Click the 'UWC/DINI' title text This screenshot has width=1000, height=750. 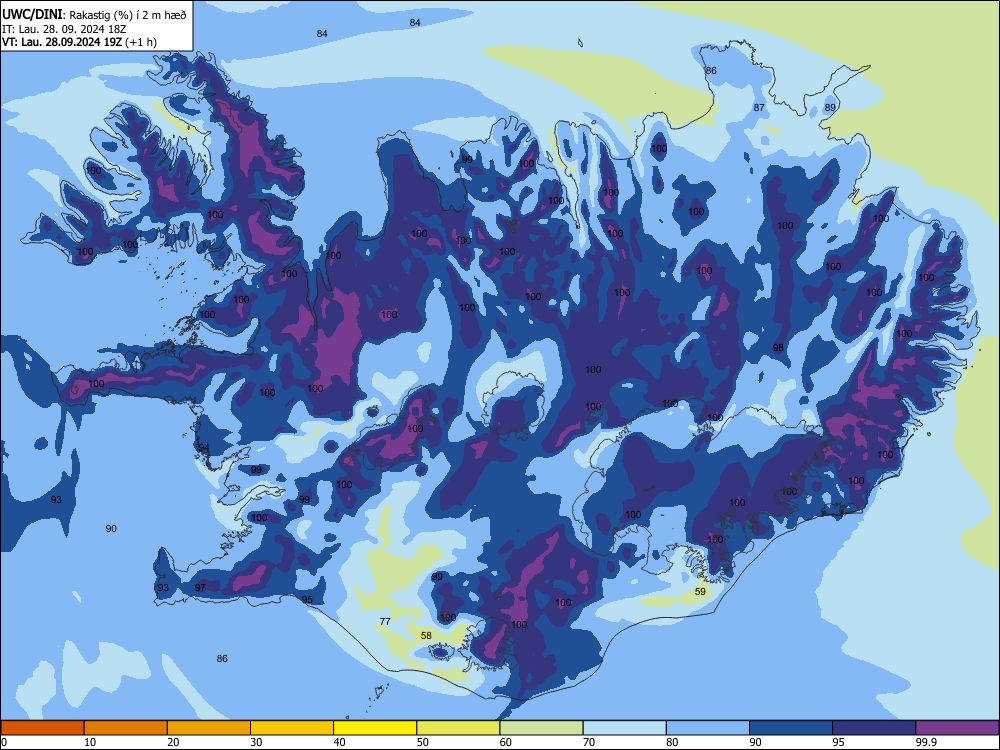tap(32, 15)
